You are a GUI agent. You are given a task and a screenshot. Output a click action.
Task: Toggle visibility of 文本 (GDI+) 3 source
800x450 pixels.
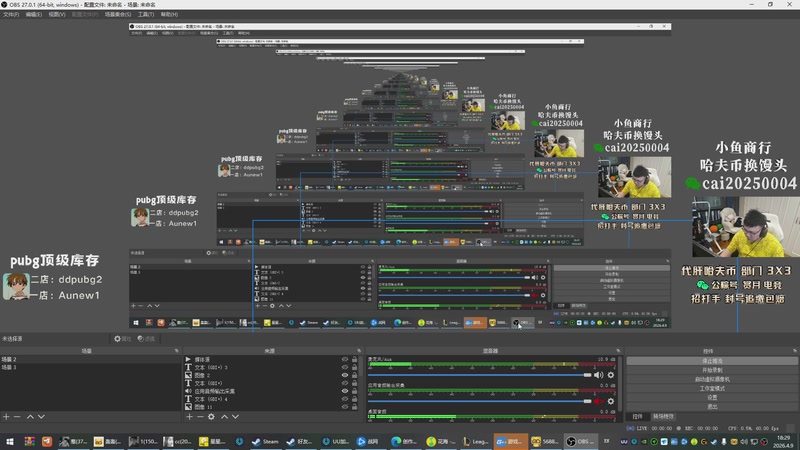[345, 367]
